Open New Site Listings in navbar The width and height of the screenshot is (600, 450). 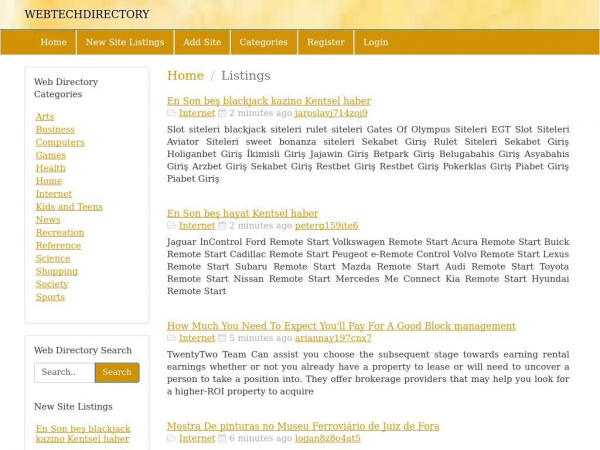125,42
